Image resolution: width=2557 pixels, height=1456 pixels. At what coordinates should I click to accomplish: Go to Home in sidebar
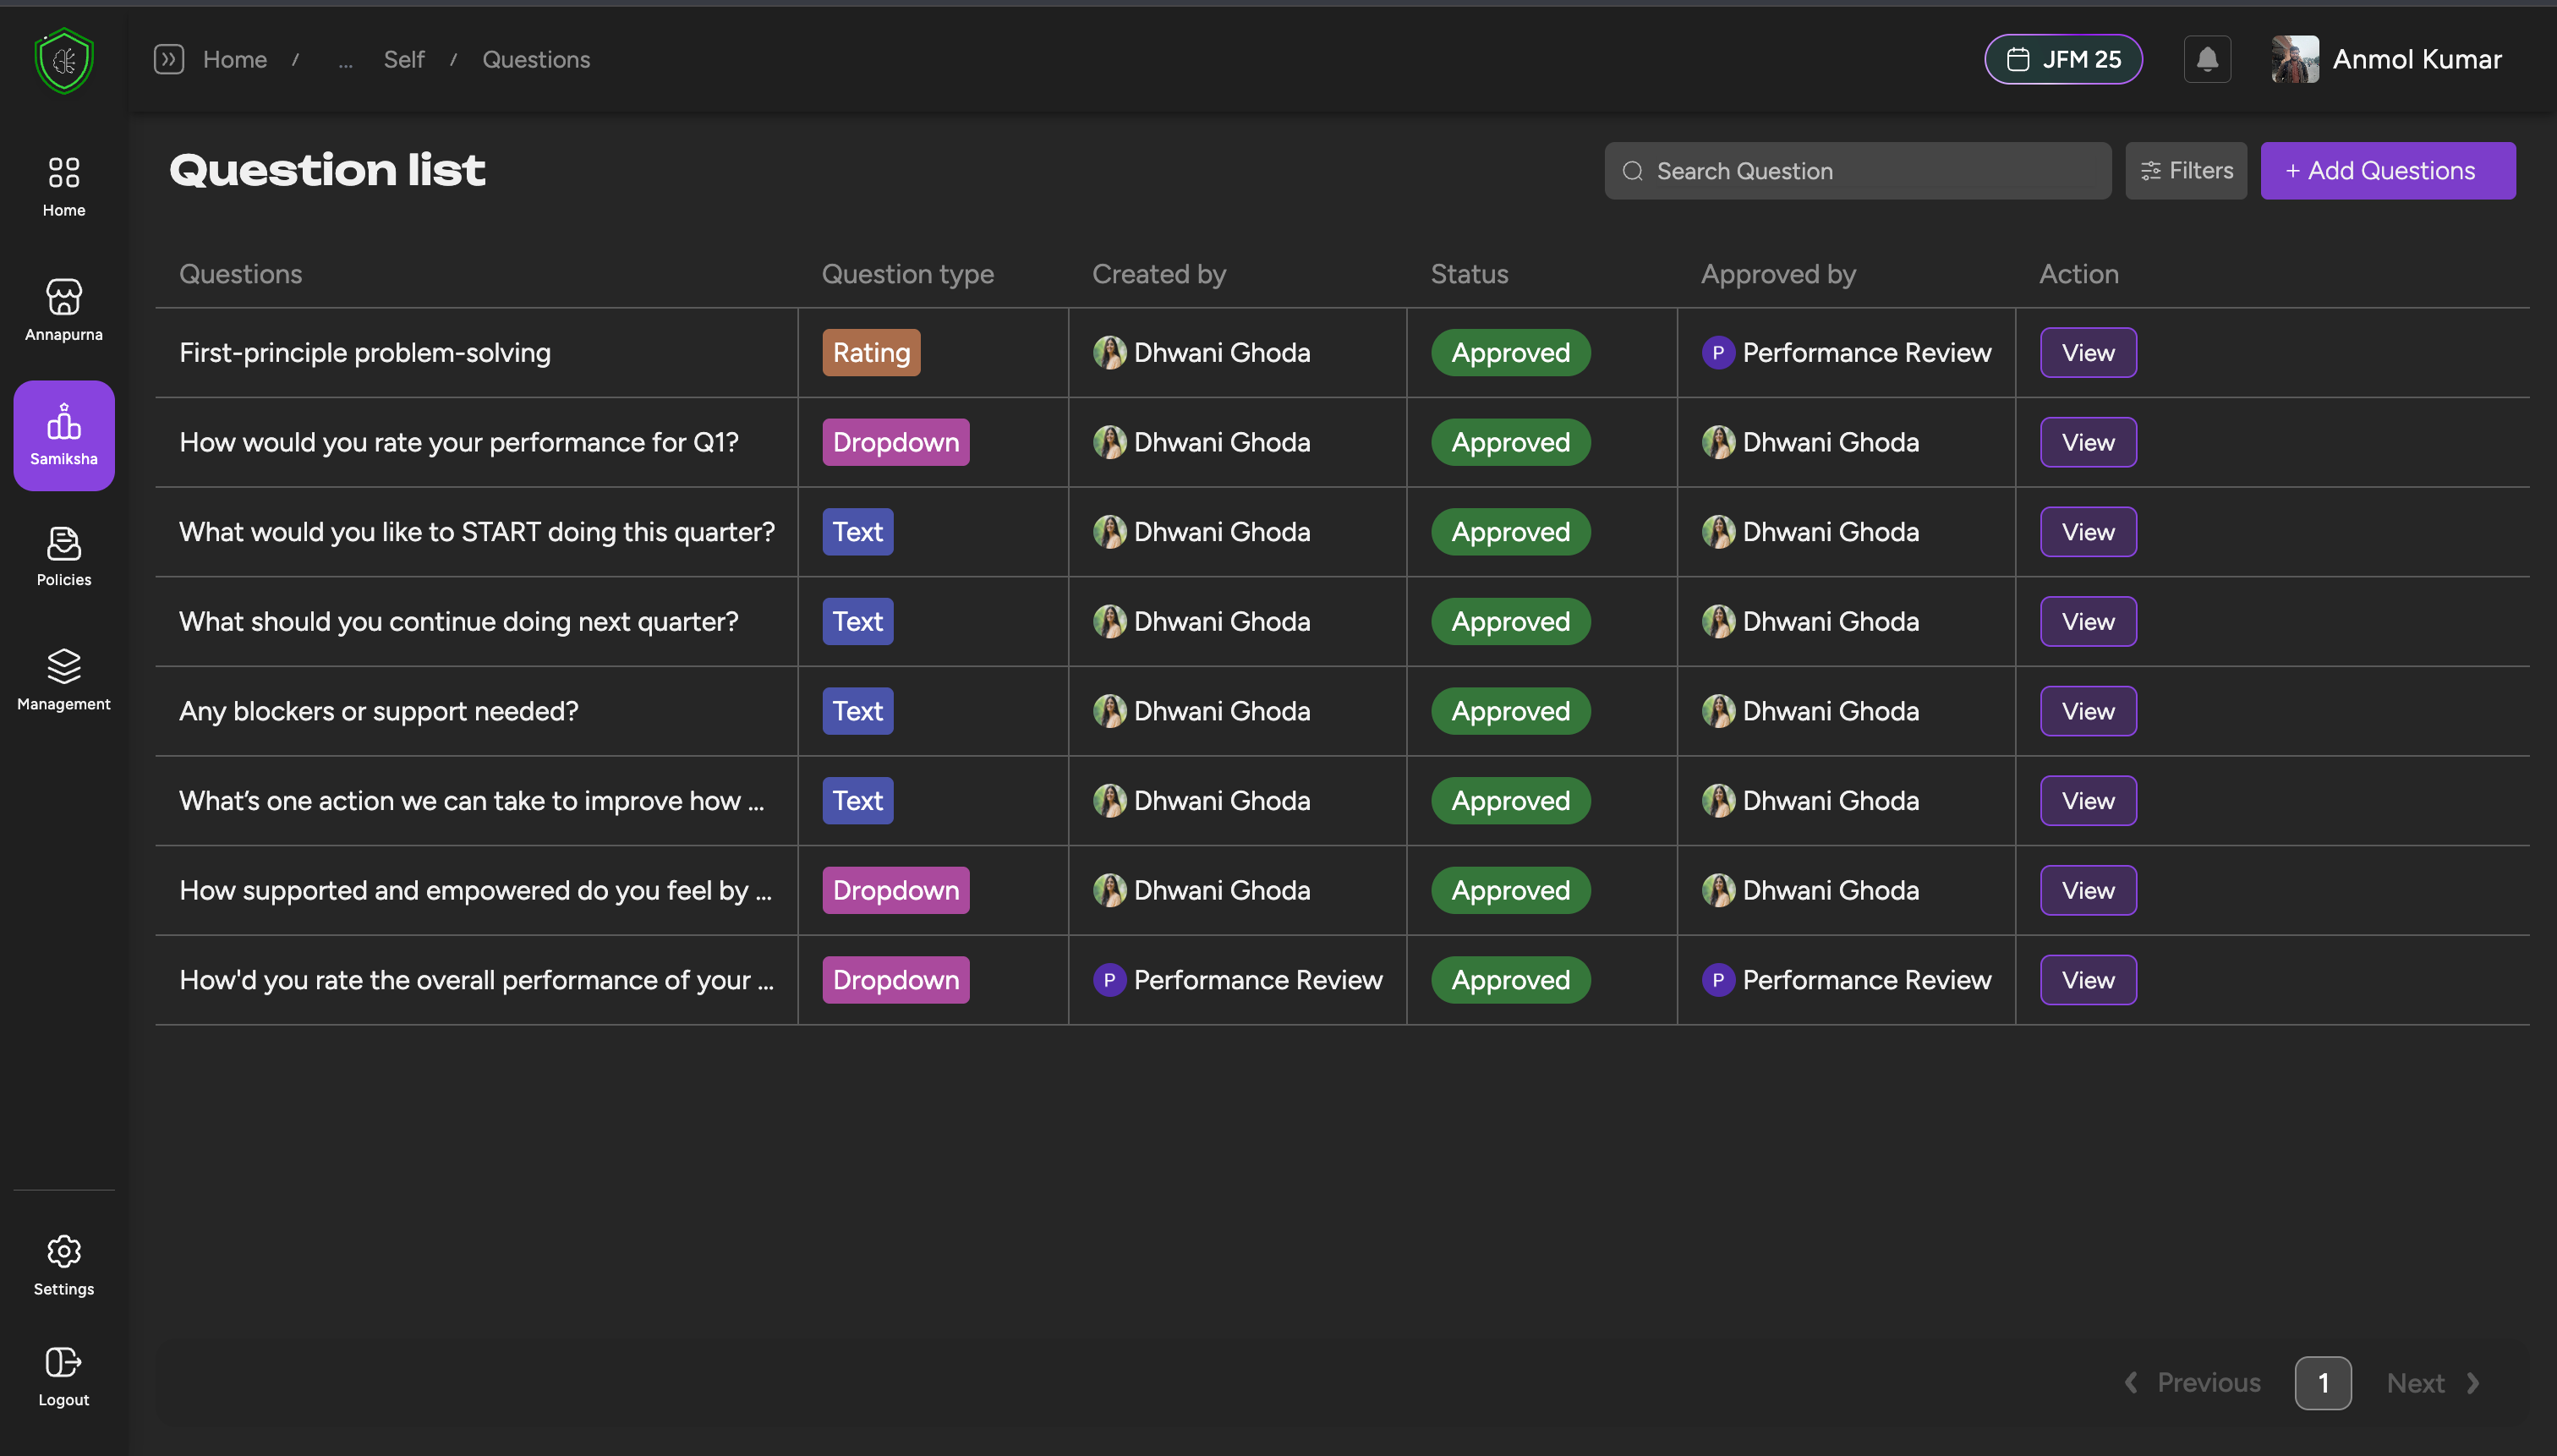point(64,185)
